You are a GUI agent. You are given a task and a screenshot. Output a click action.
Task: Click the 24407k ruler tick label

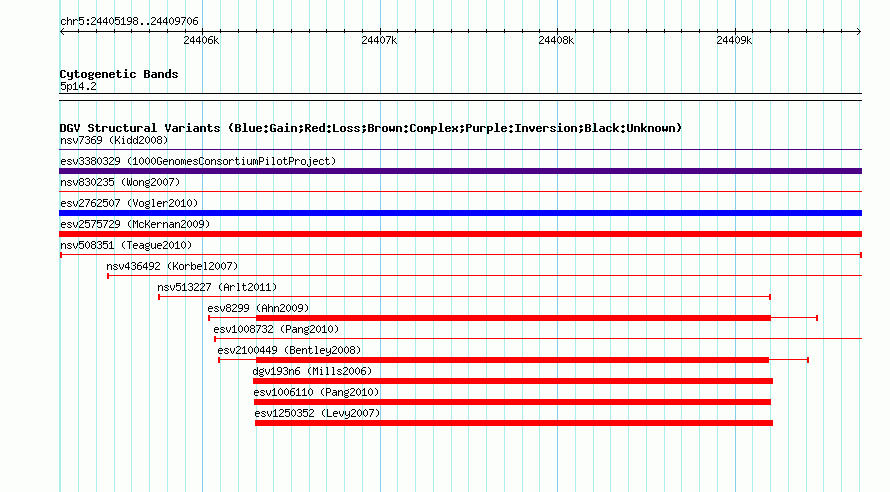(x=379, y=41)
